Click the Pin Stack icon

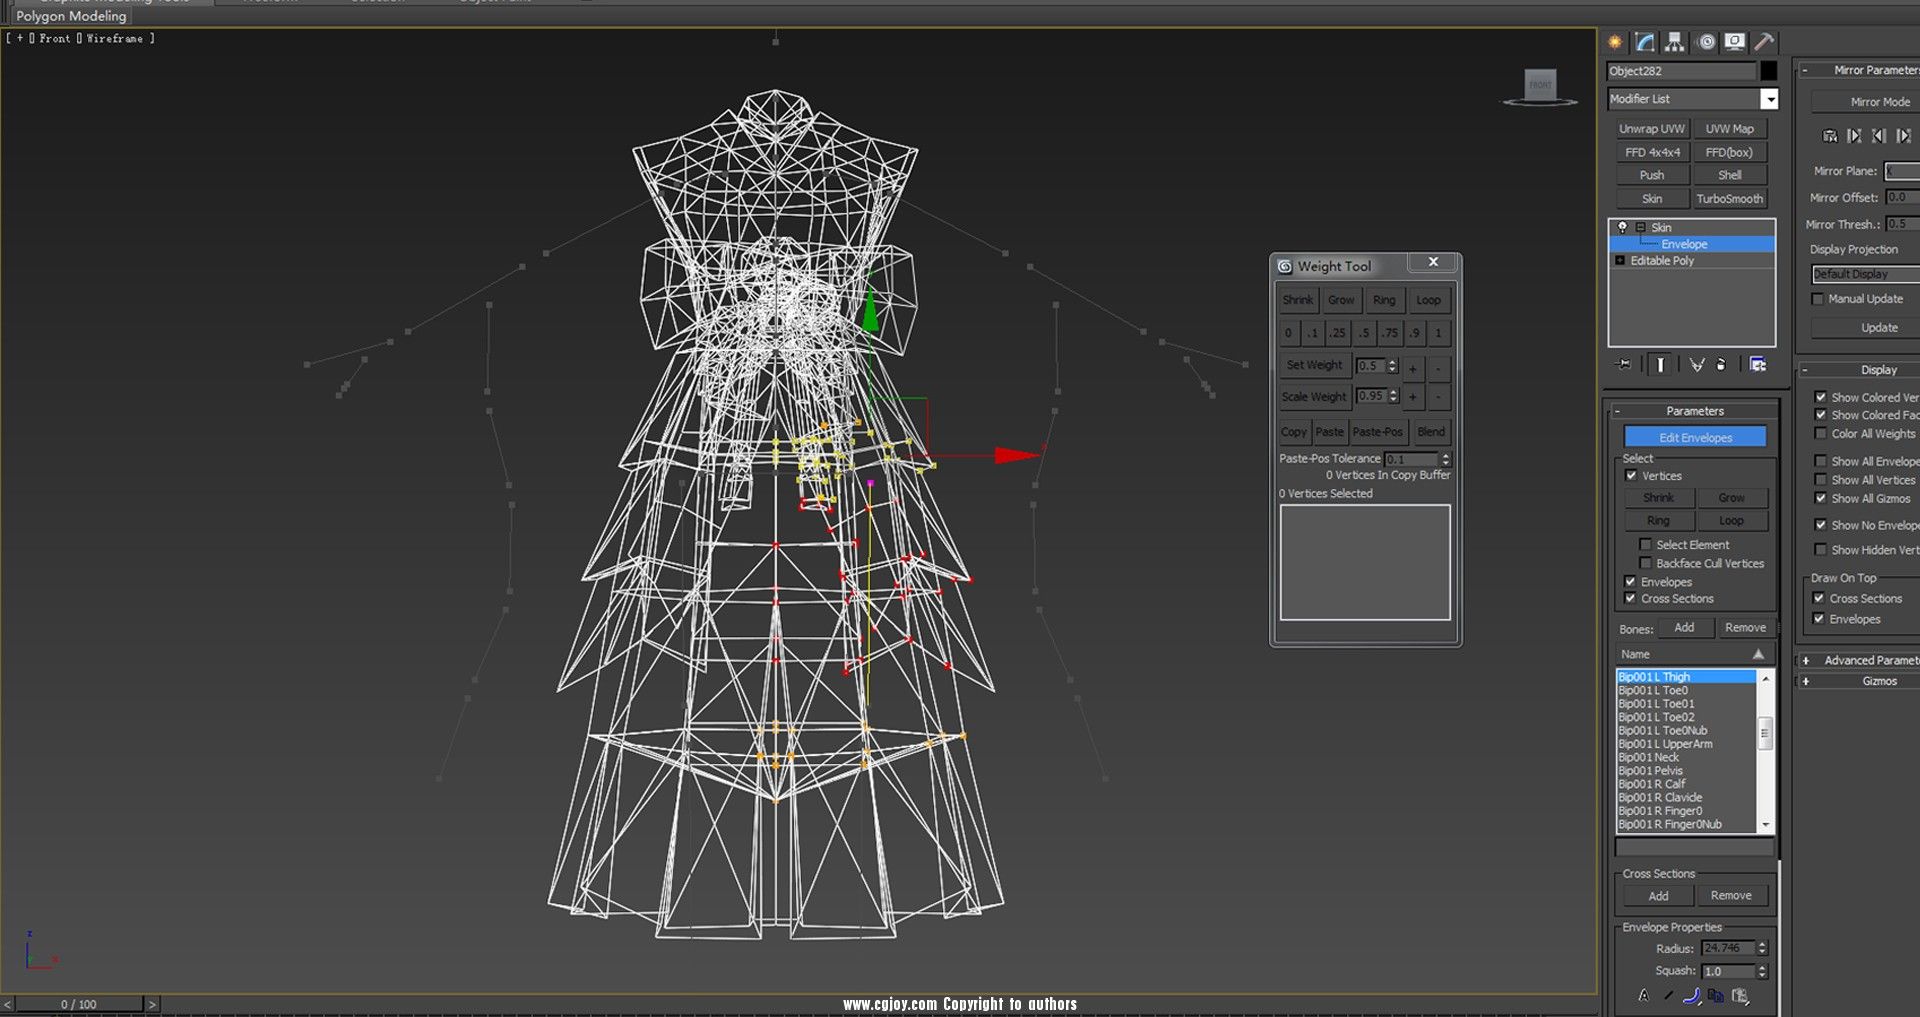[x=1623, y=365]
